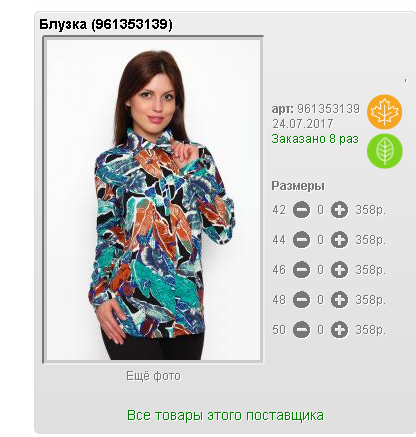The image size is (416, 437).
Task: Click plus button for size 50
Action: click(339, 330)
